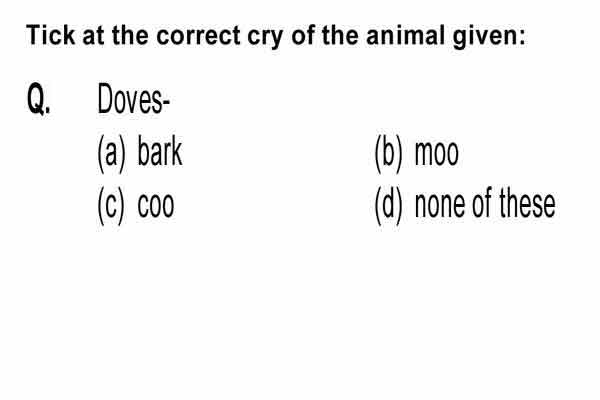
Task: Click the word 'at' in the heading
Action: click(94, 36)
